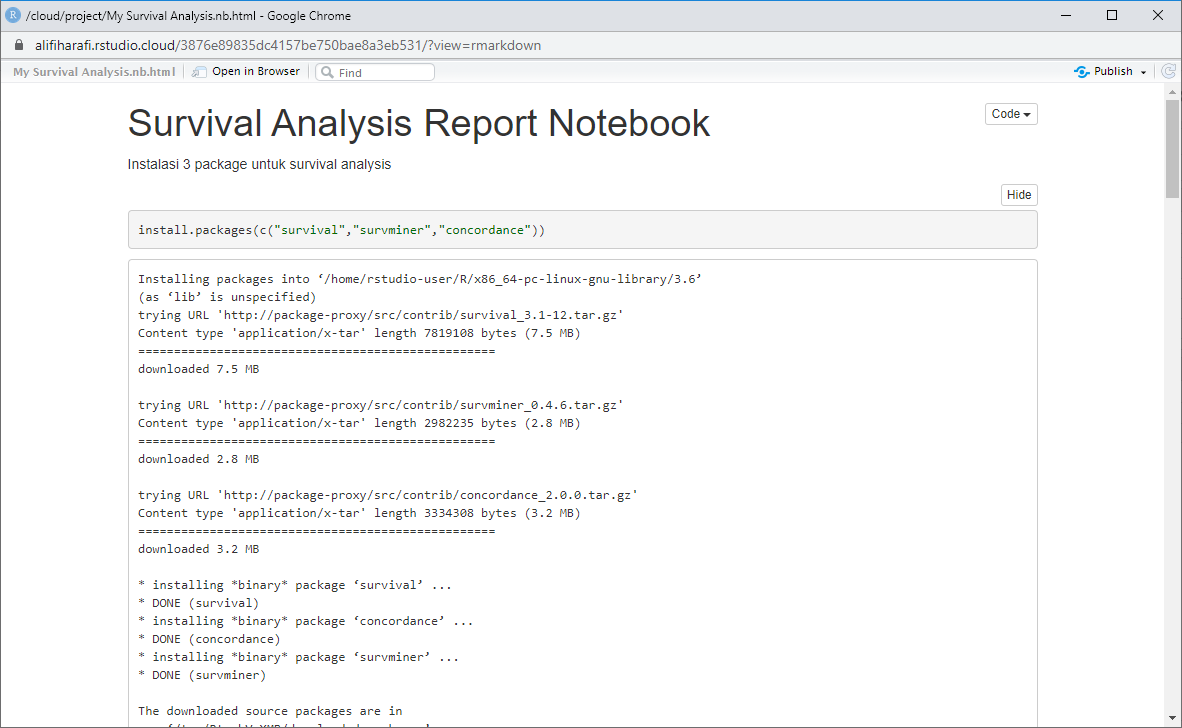Click the '* DONE (survminer)' line
The width and height of the screenshot is (1182, 728).
click(202, 675)
